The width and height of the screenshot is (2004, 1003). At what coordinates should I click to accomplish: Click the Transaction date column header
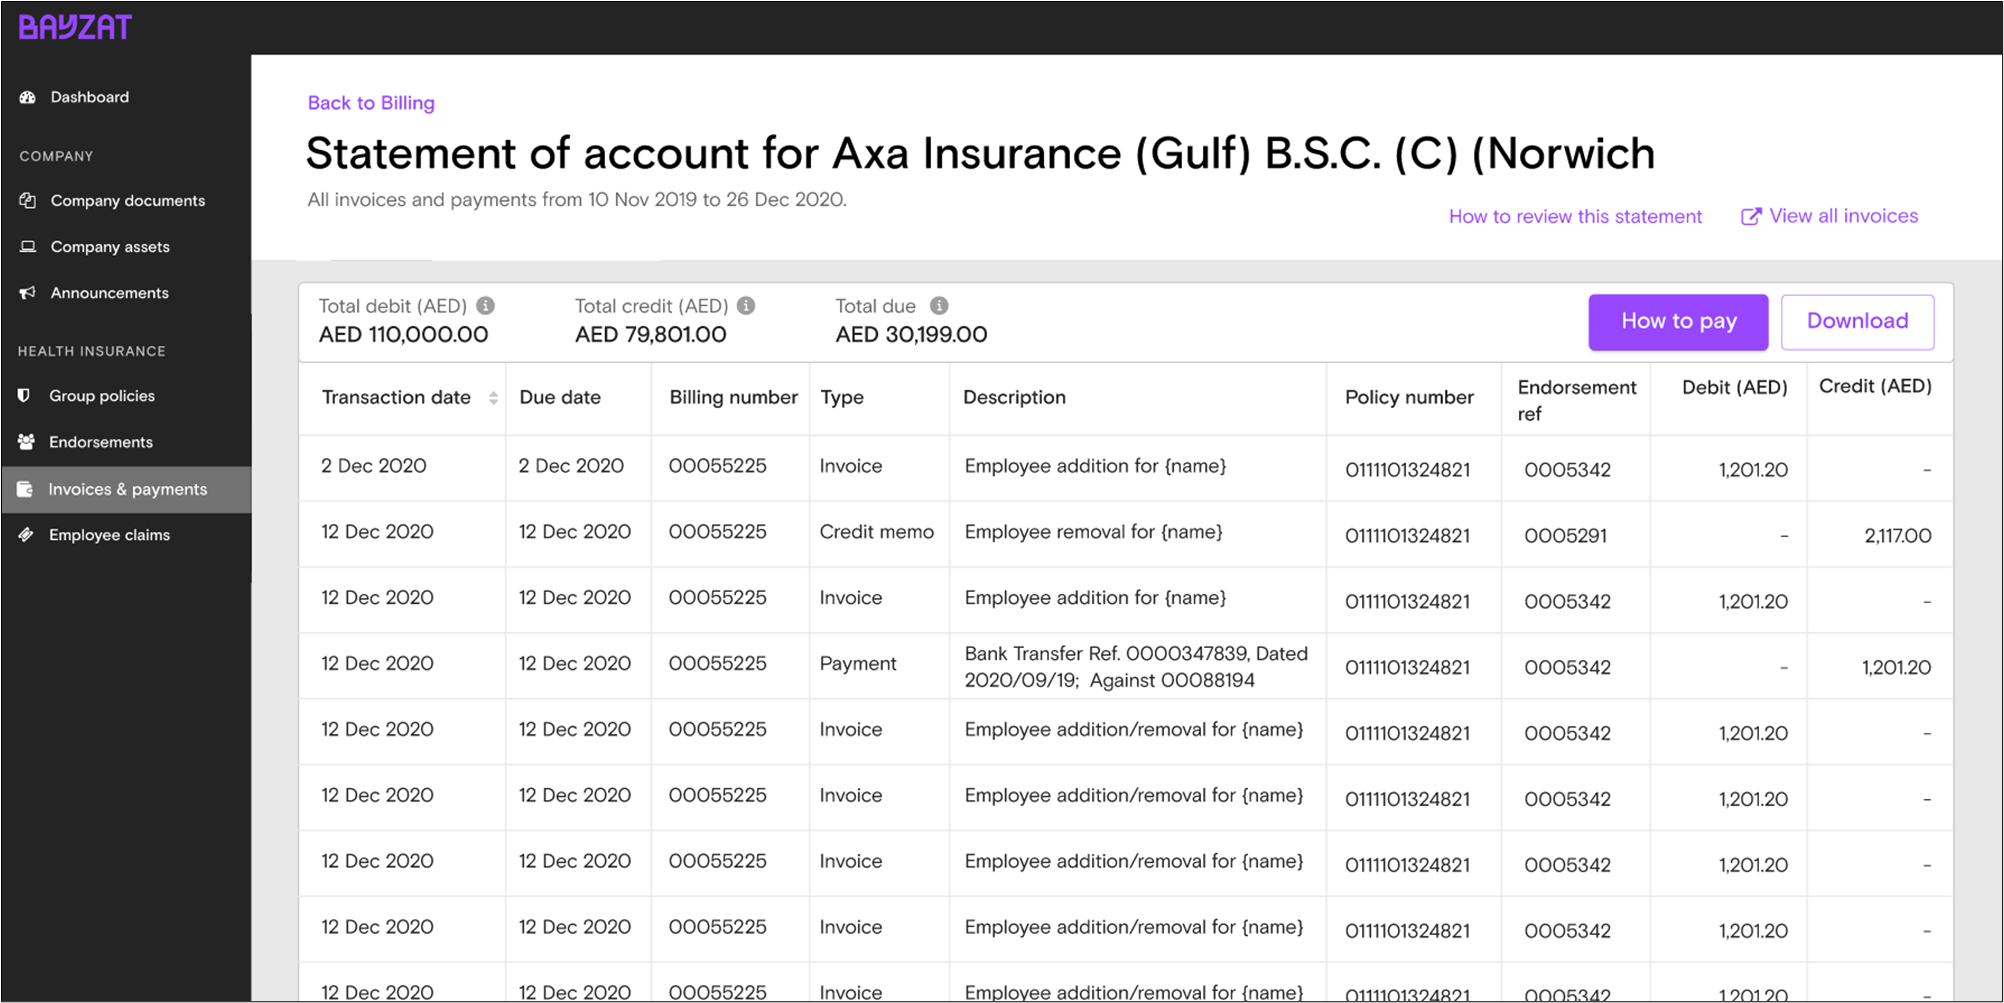pos(396,397)
